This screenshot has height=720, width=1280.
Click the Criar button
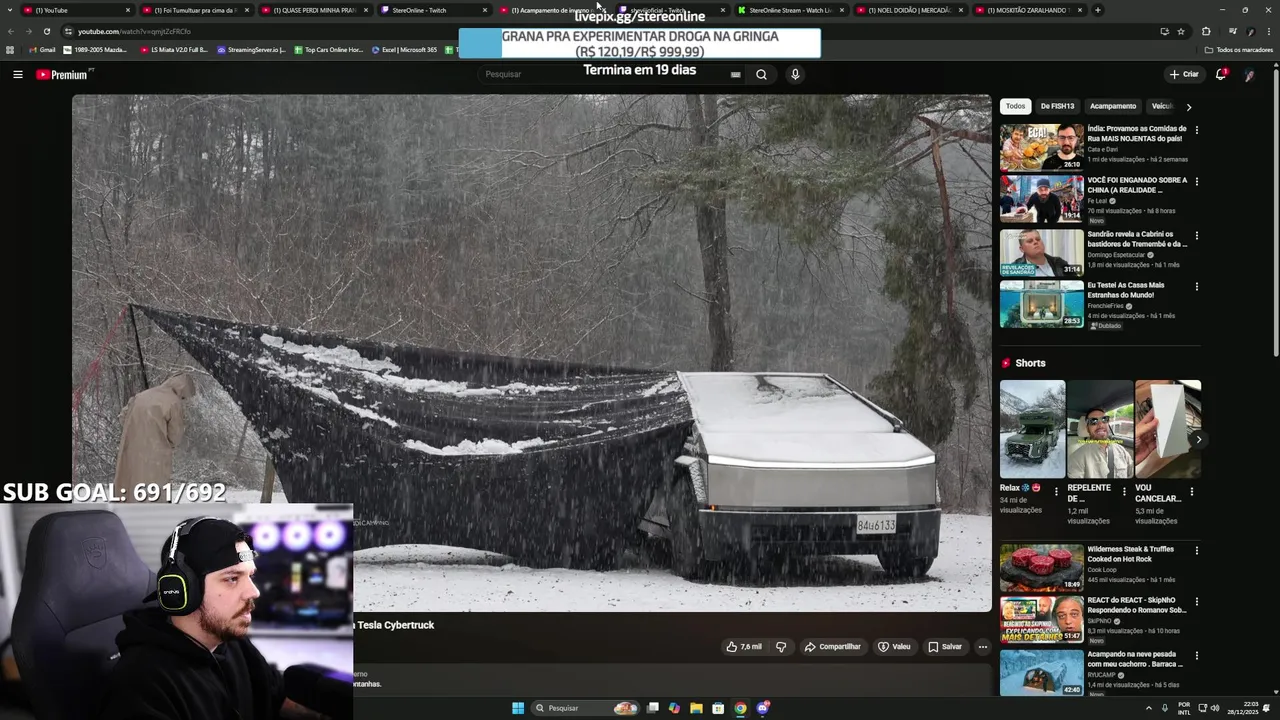(1184, 74)
